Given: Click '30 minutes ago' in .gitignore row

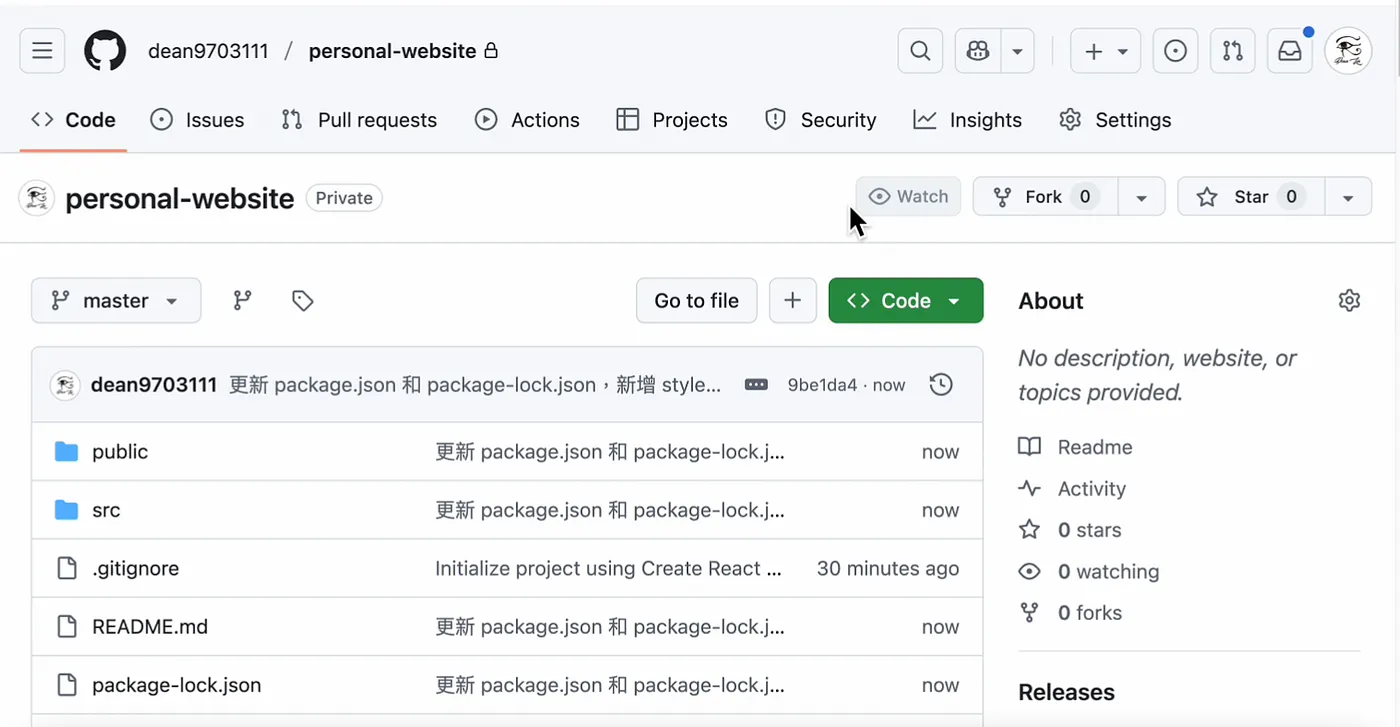Looking at the screenshot, I should 888,569.
